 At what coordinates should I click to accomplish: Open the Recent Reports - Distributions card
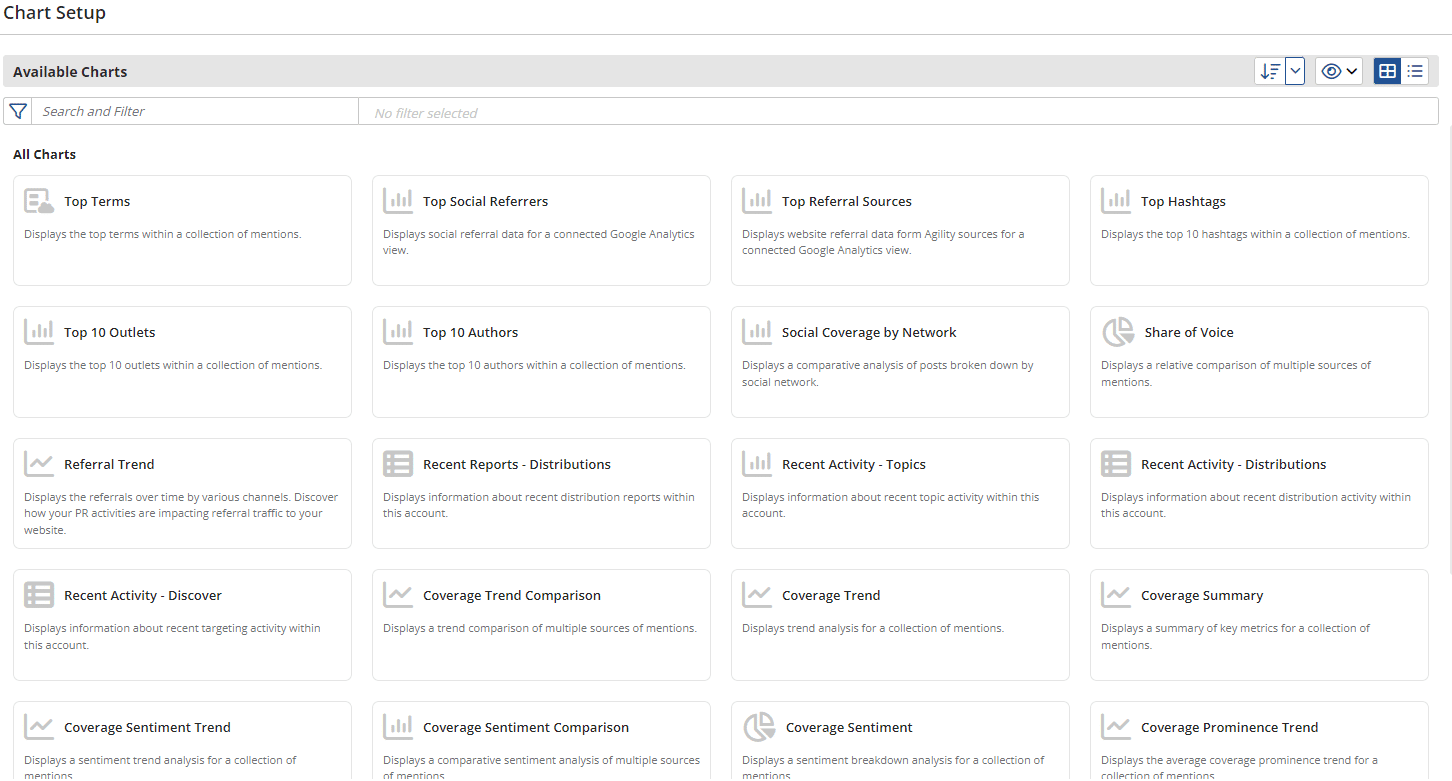pyautogui.click(x=541, y=493)
